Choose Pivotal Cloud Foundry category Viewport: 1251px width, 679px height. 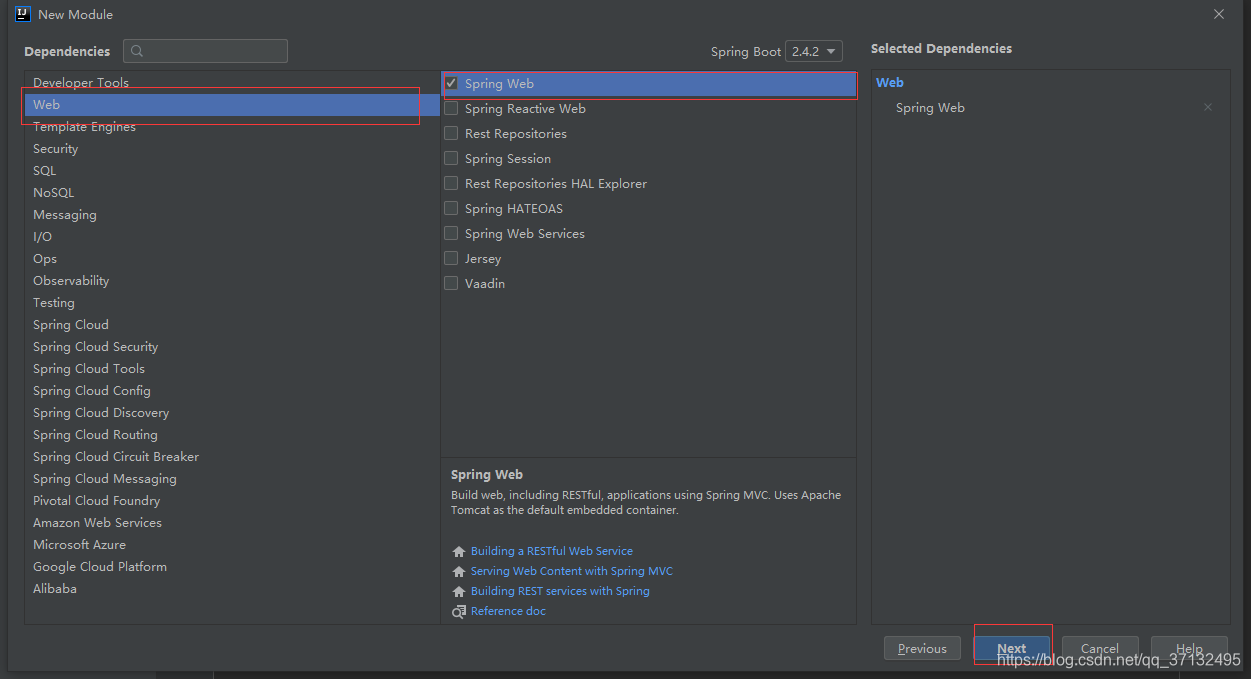point(232,501)
